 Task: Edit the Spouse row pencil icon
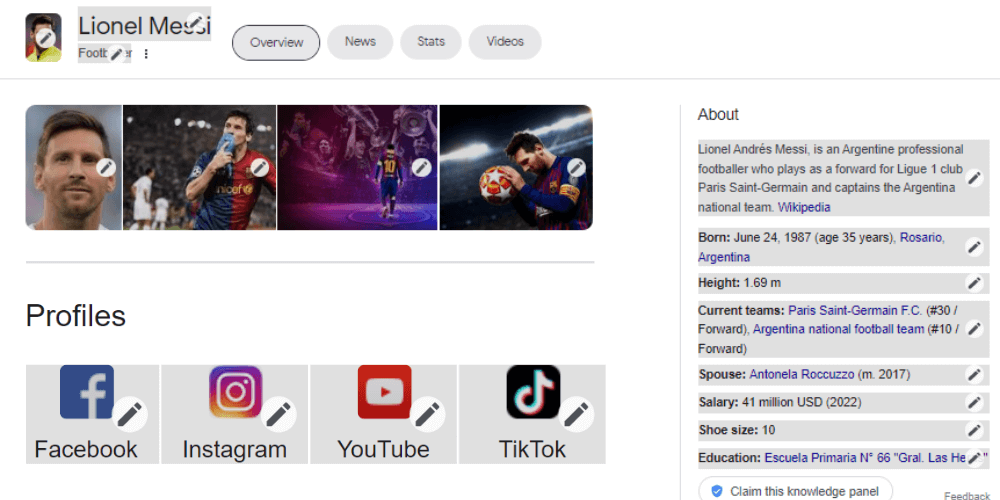click(x=974, y=374)
